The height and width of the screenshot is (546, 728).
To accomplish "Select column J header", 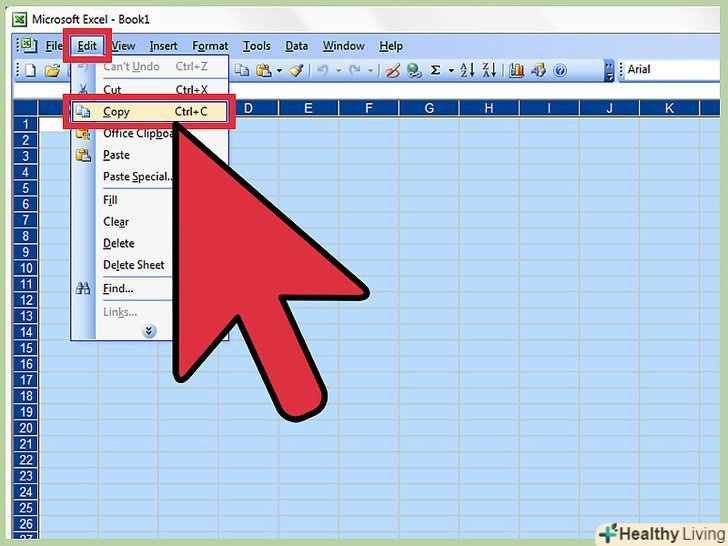I will click(609, 108).
